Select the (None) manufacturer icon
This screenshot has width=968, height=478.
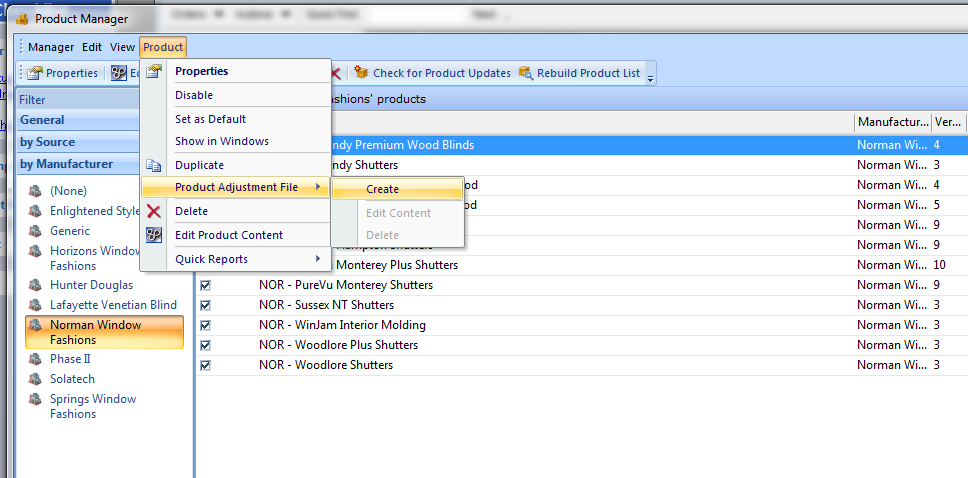(35, 191)
